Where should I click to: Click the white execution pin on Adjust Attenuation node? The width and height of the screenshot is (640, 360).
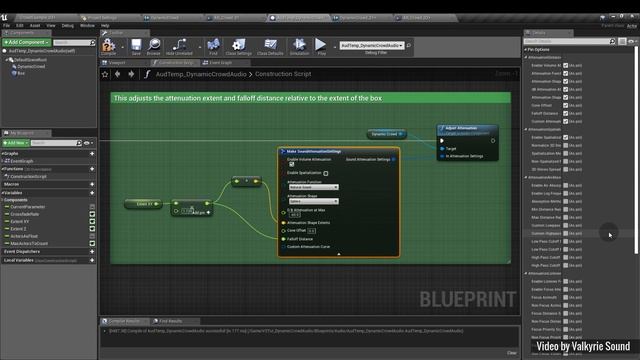tap(442, 141)
